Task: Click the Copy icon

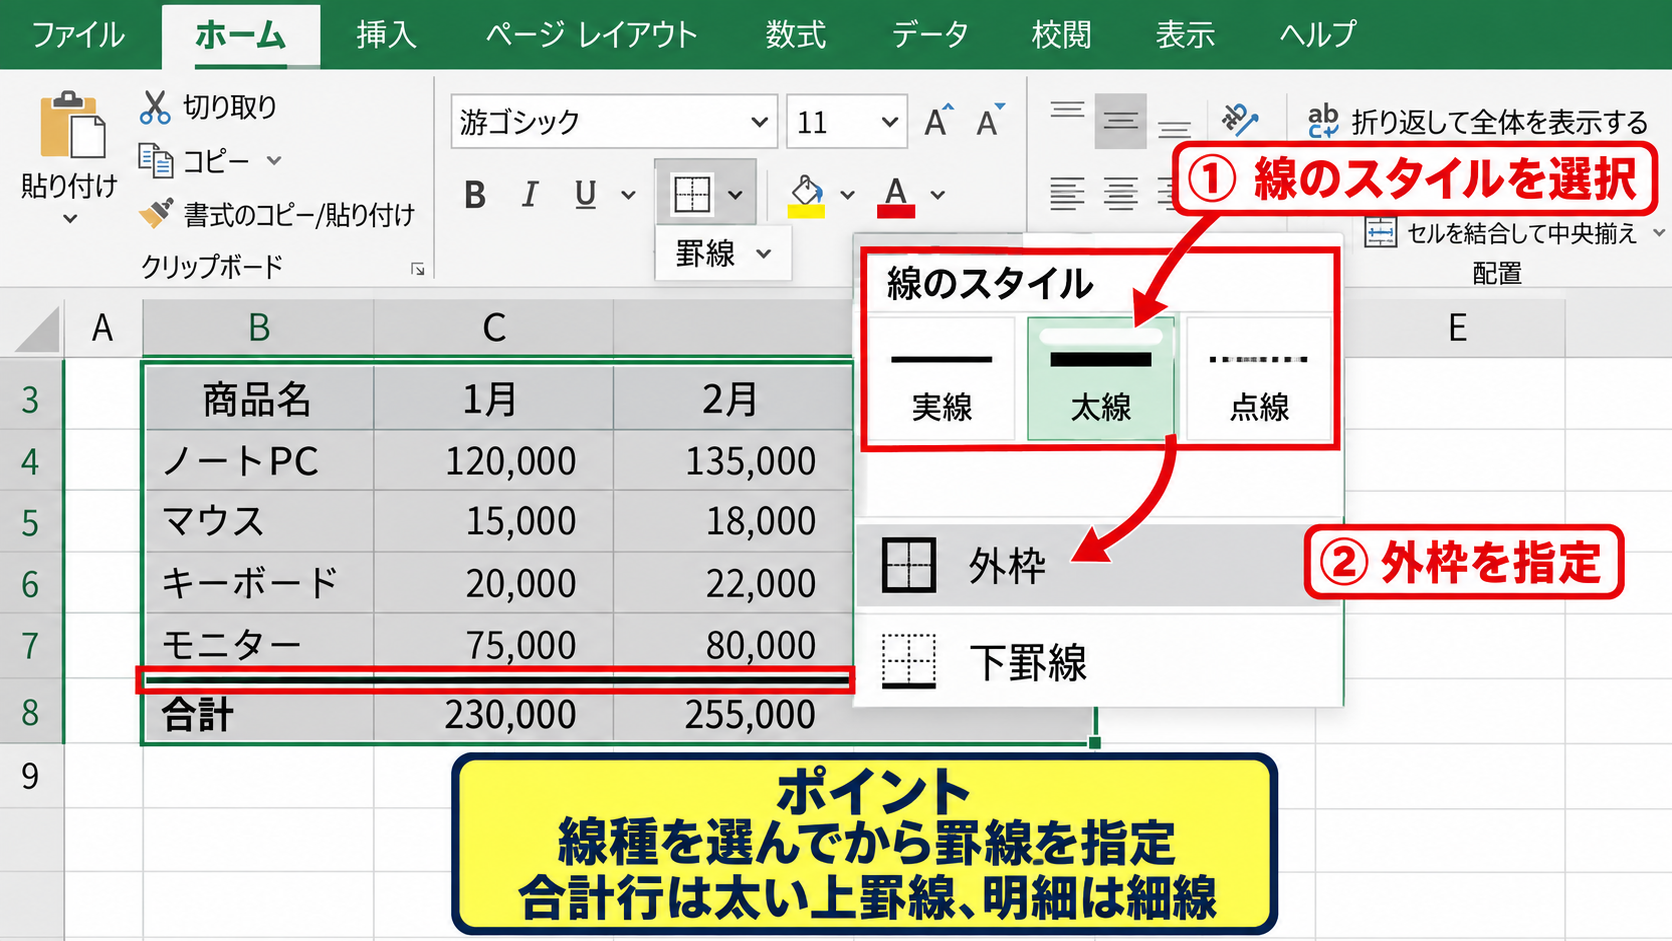Action: [155, 160]
